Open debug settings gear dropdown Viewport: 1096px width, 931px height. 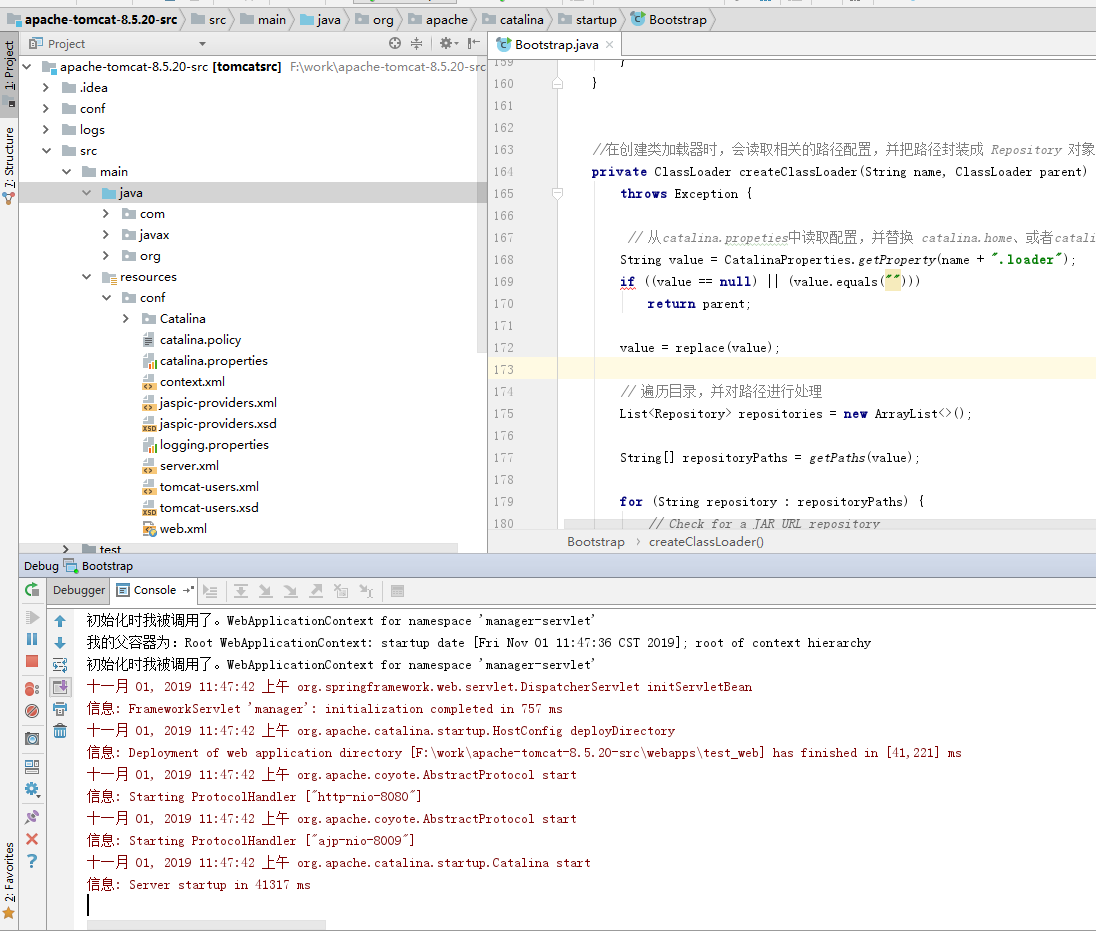point(32,789)
